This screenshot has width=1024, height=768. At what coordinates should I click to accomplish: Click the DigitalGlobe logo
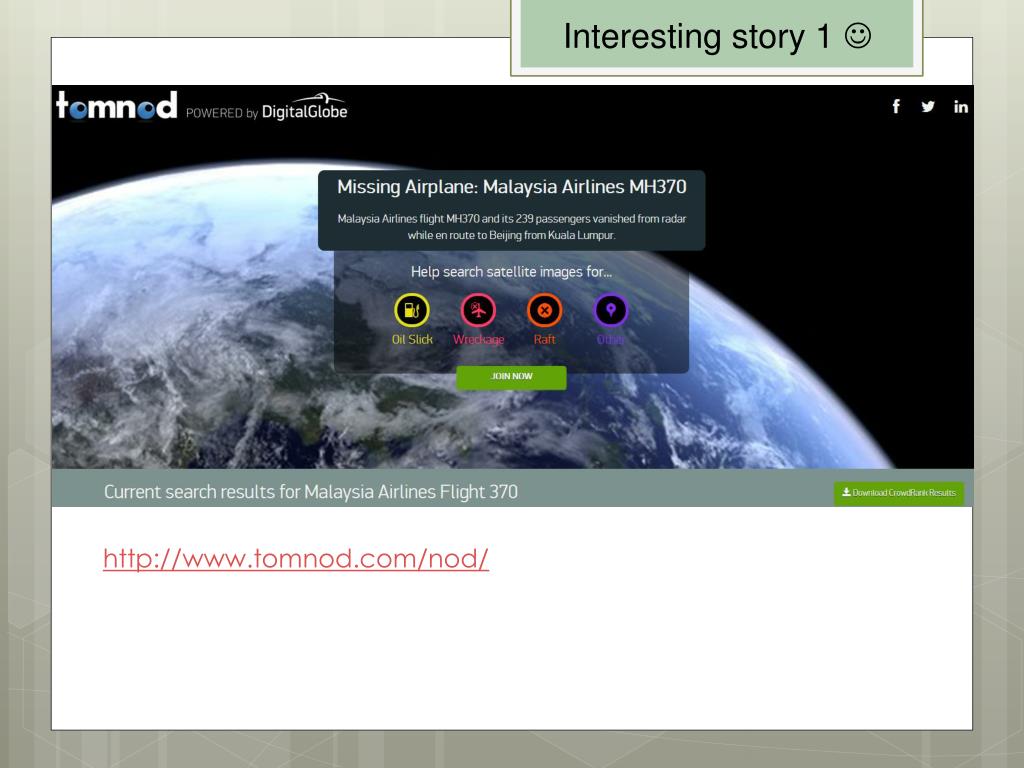click(x=304, y=107)
